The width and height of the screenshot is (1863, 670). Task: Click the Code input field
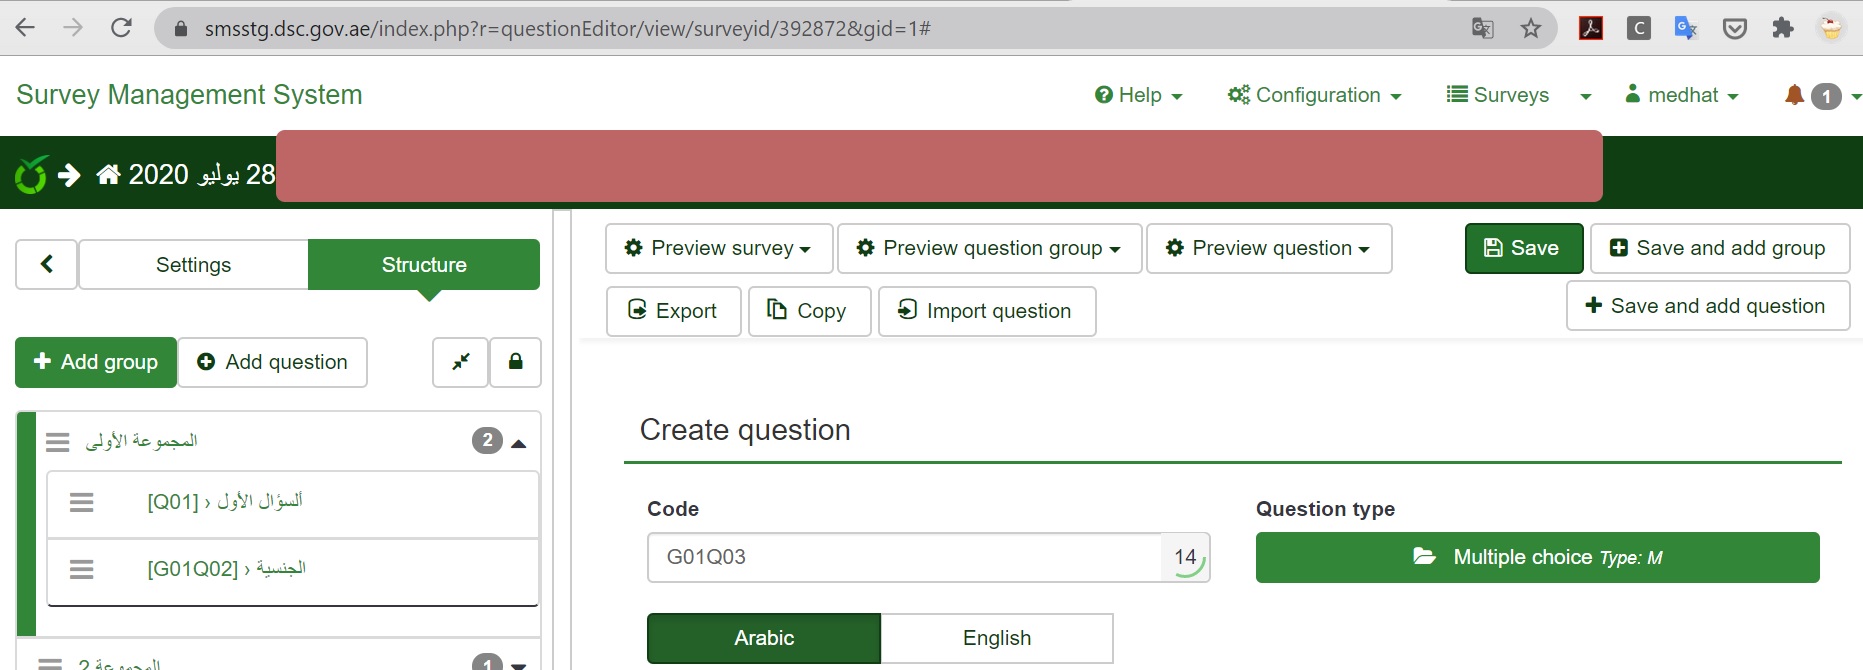[903, 557]
